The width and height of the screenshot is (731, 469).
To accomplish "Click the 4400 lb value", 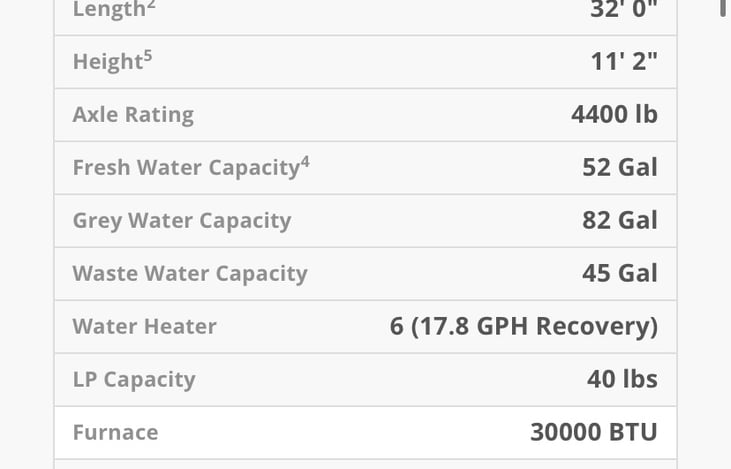I will (x=614, y=114).
